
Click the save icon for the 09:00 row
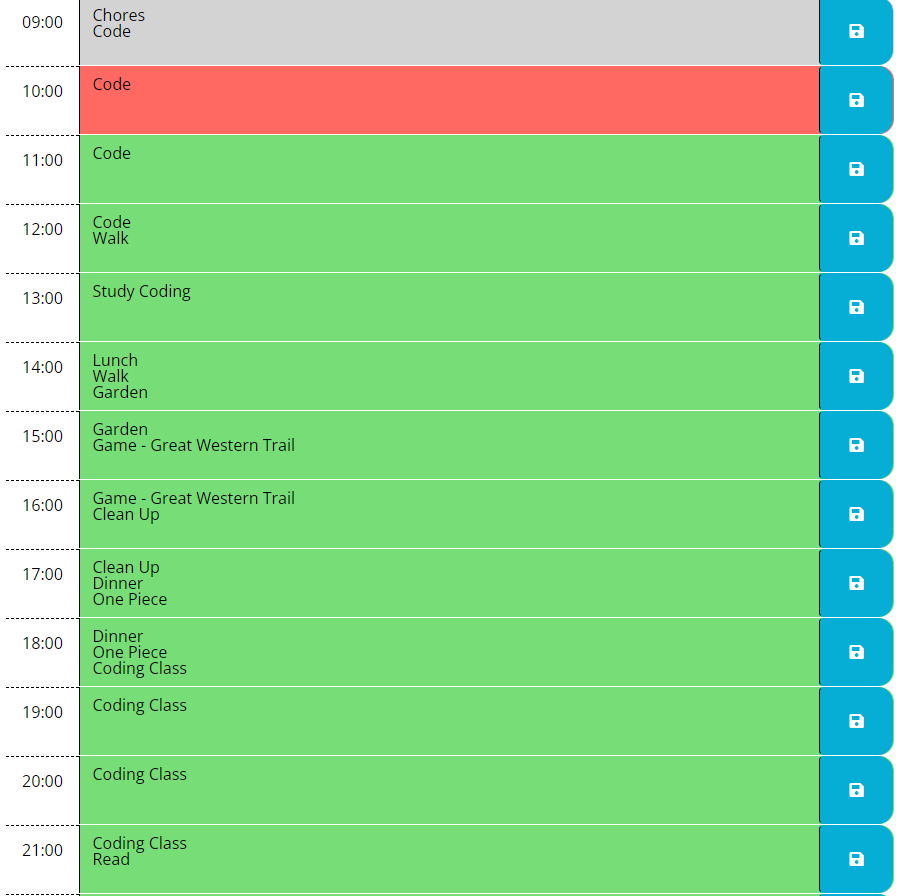(x=856, y=31)
